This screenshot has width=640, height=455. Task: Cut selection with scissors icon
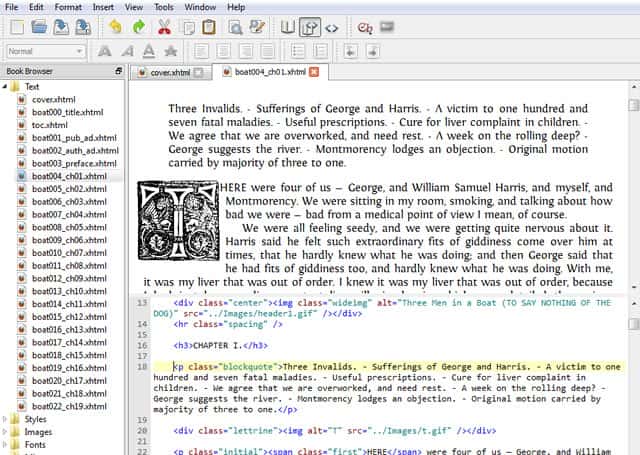click(164, 27)
